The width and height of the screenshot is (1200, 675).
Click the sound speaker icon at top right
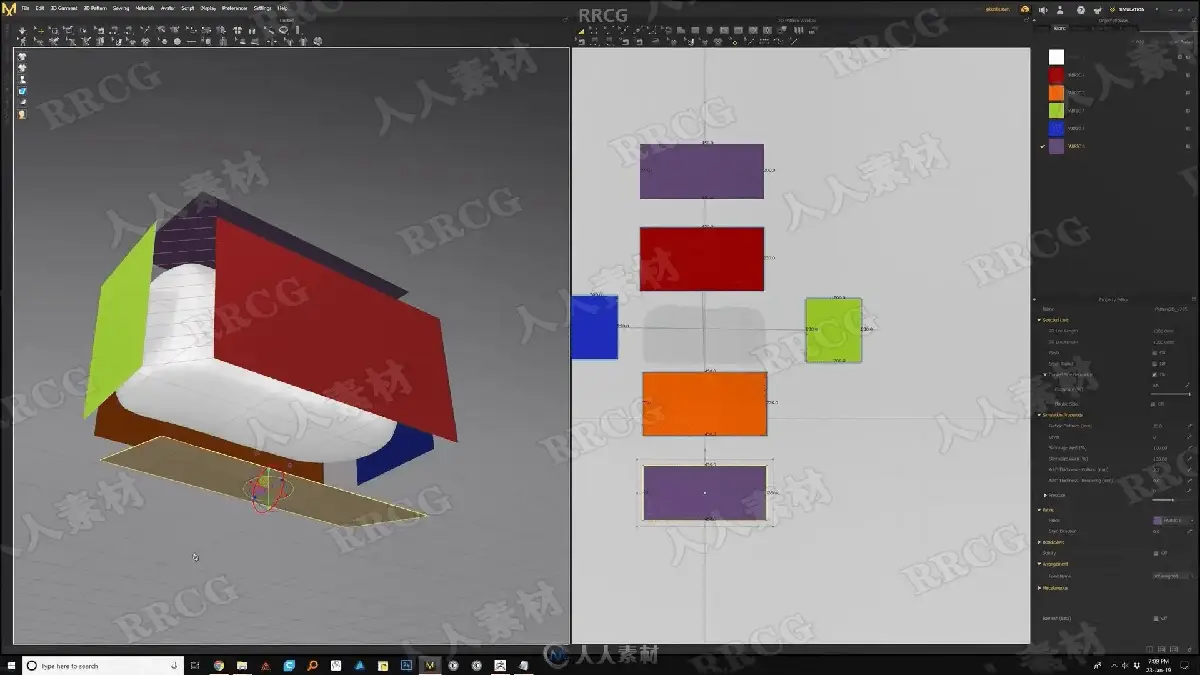tap(1043, 10)
